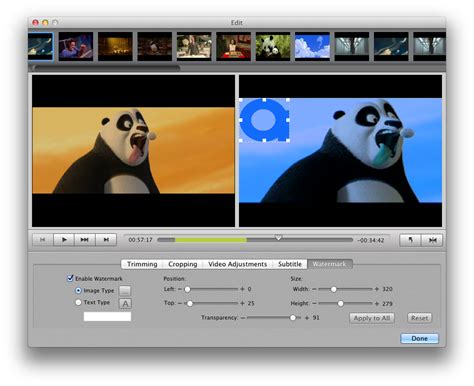Switch to the Trimming tab

(142, 264)
